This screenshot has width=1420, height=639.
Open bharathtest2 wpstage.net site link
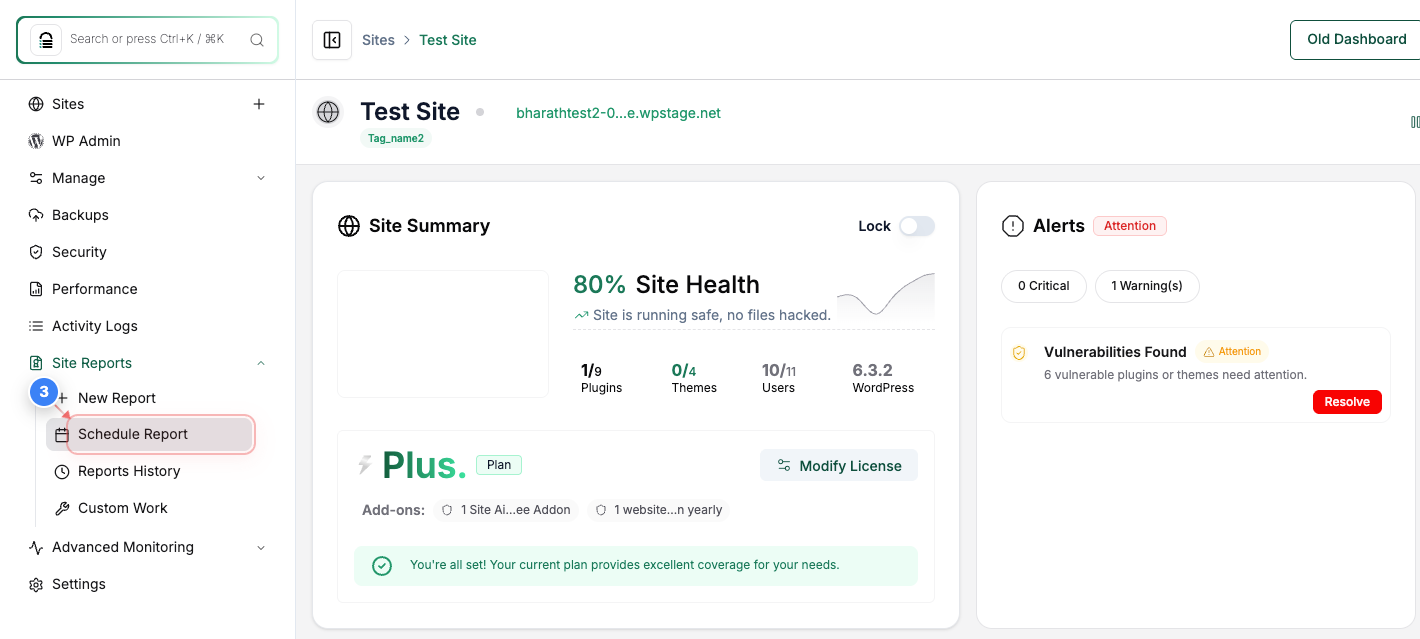point(618,113)
